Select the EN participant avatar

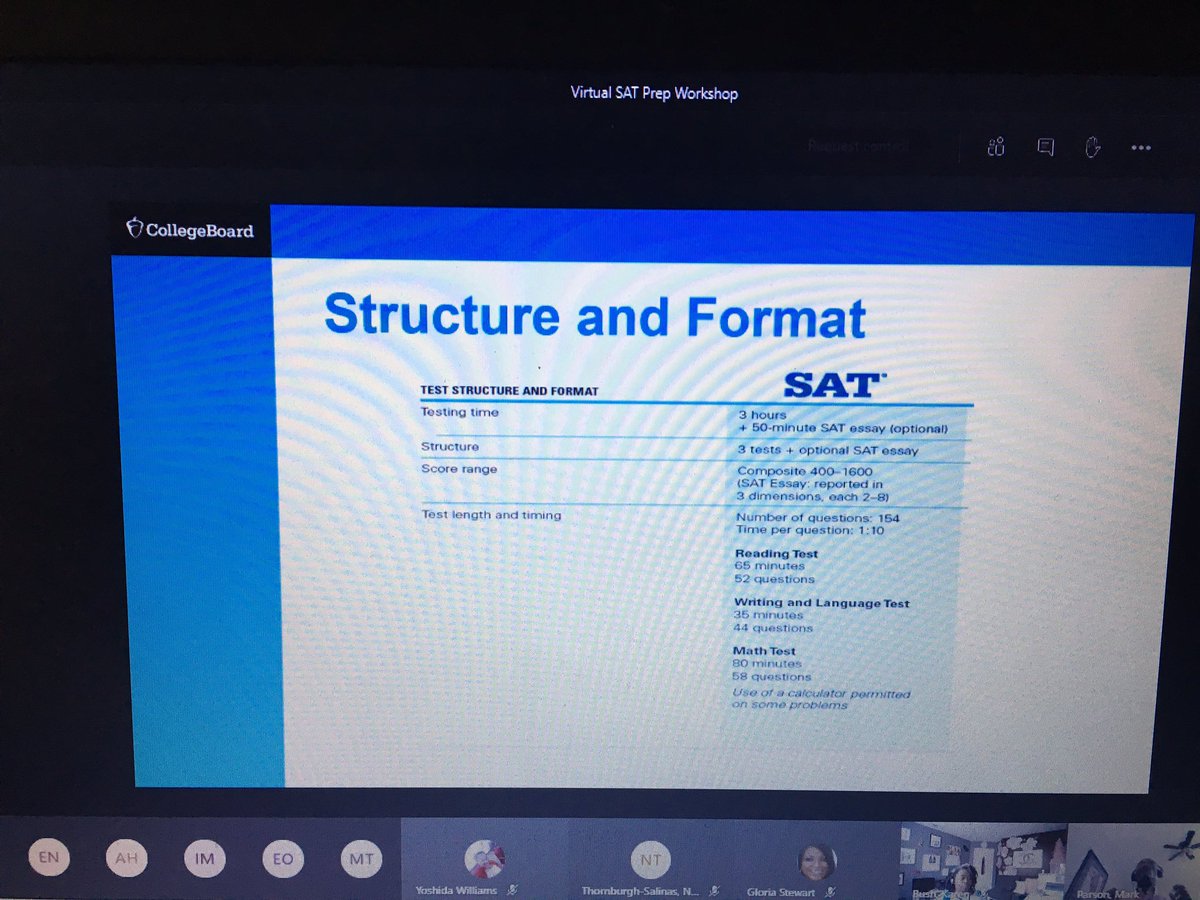point(50,858)
